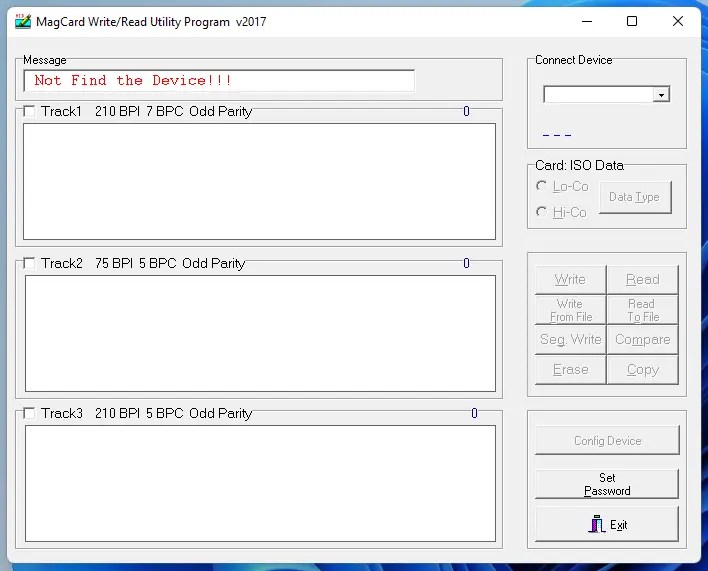Click inside the Track1 data text area
Viewport: 708px width, 571px height.
coord(260,181)
